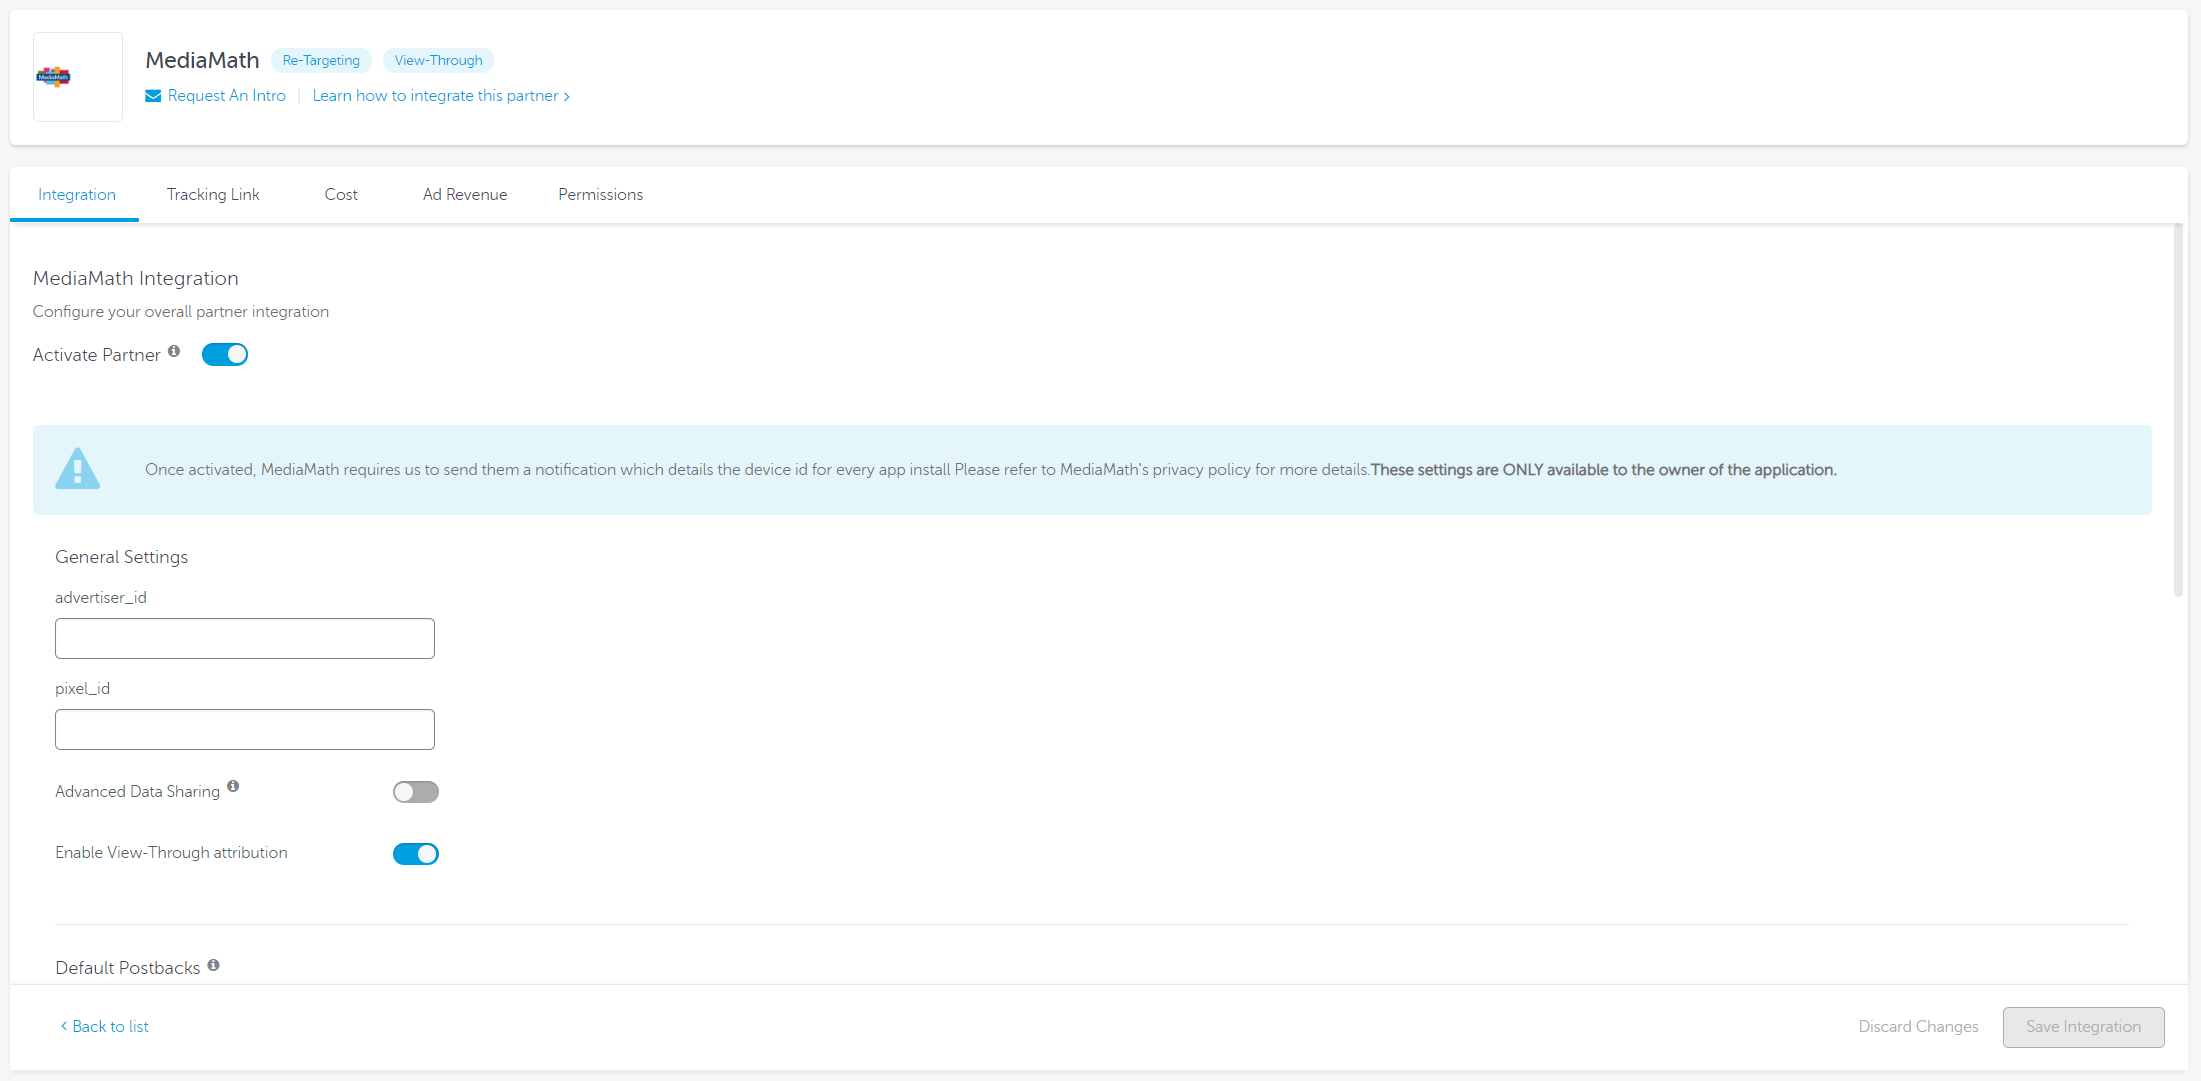Click the MediaMath logo thumbnail
The width and height of the screenshot is (2201, 1081).
point(78,77)
